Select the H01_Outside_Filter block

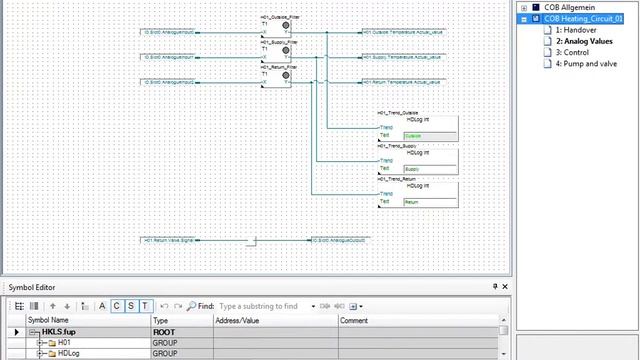[x=276, y=28]
